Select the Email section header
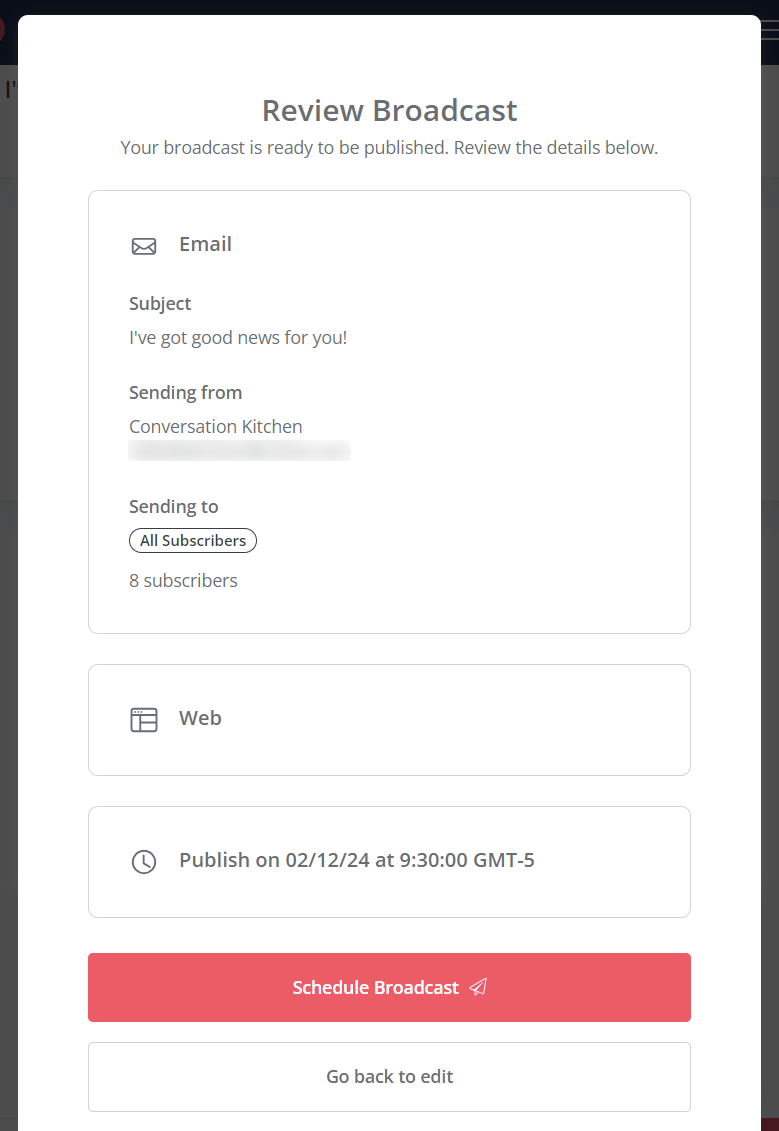 [x=205, y=244]
